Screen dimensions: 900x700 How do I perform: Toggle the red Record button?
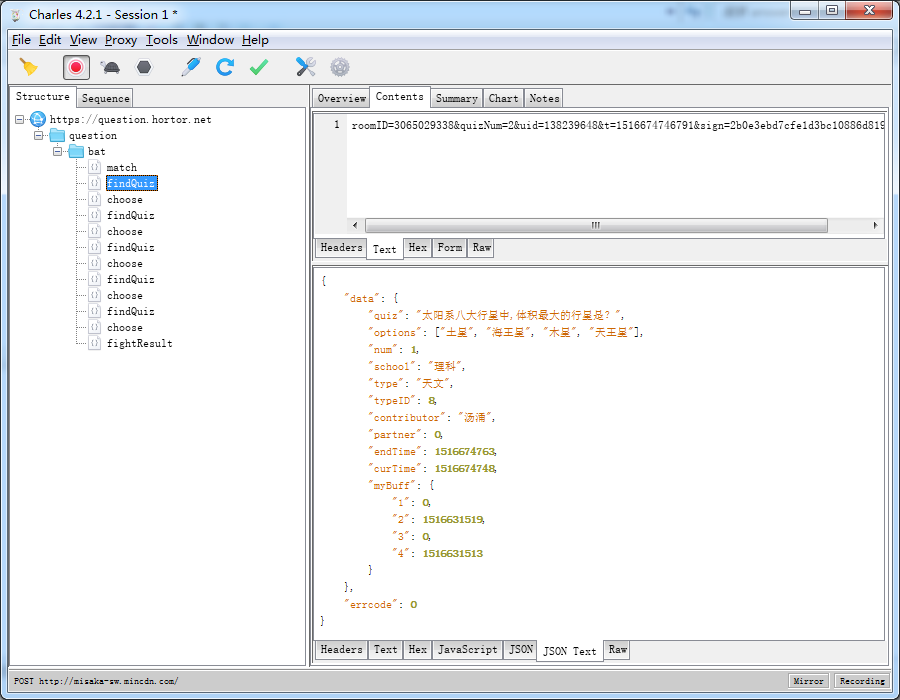[x=76, y=68]
